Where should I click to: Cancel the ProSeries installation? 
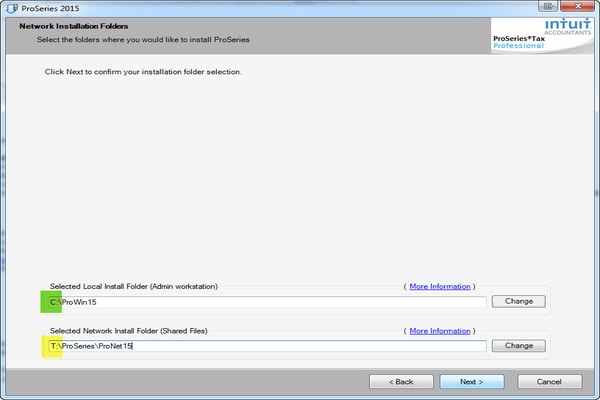click(x=549, y=382)
